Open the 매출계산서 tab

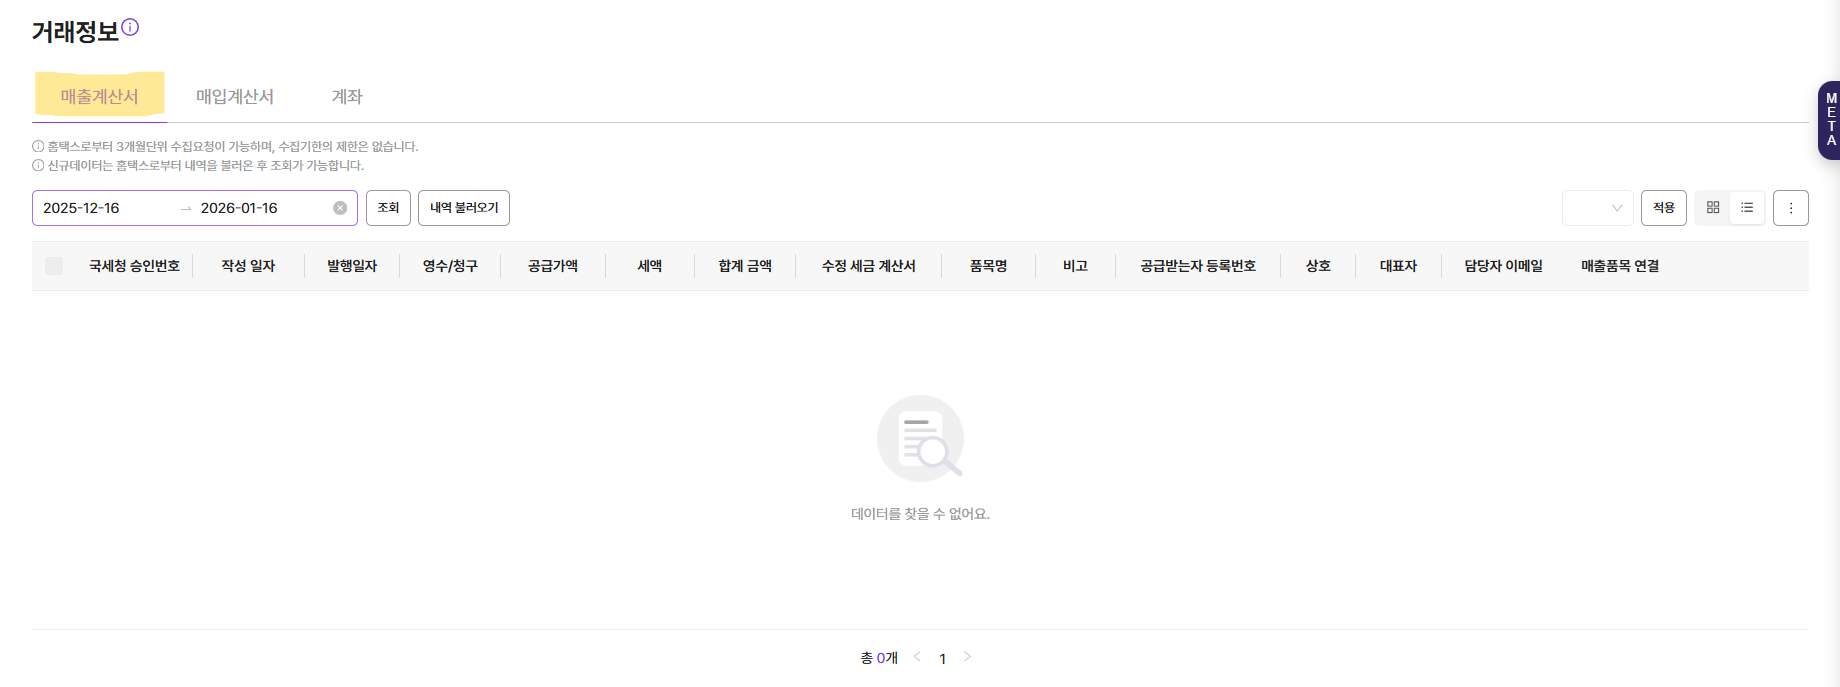point(99,97)
